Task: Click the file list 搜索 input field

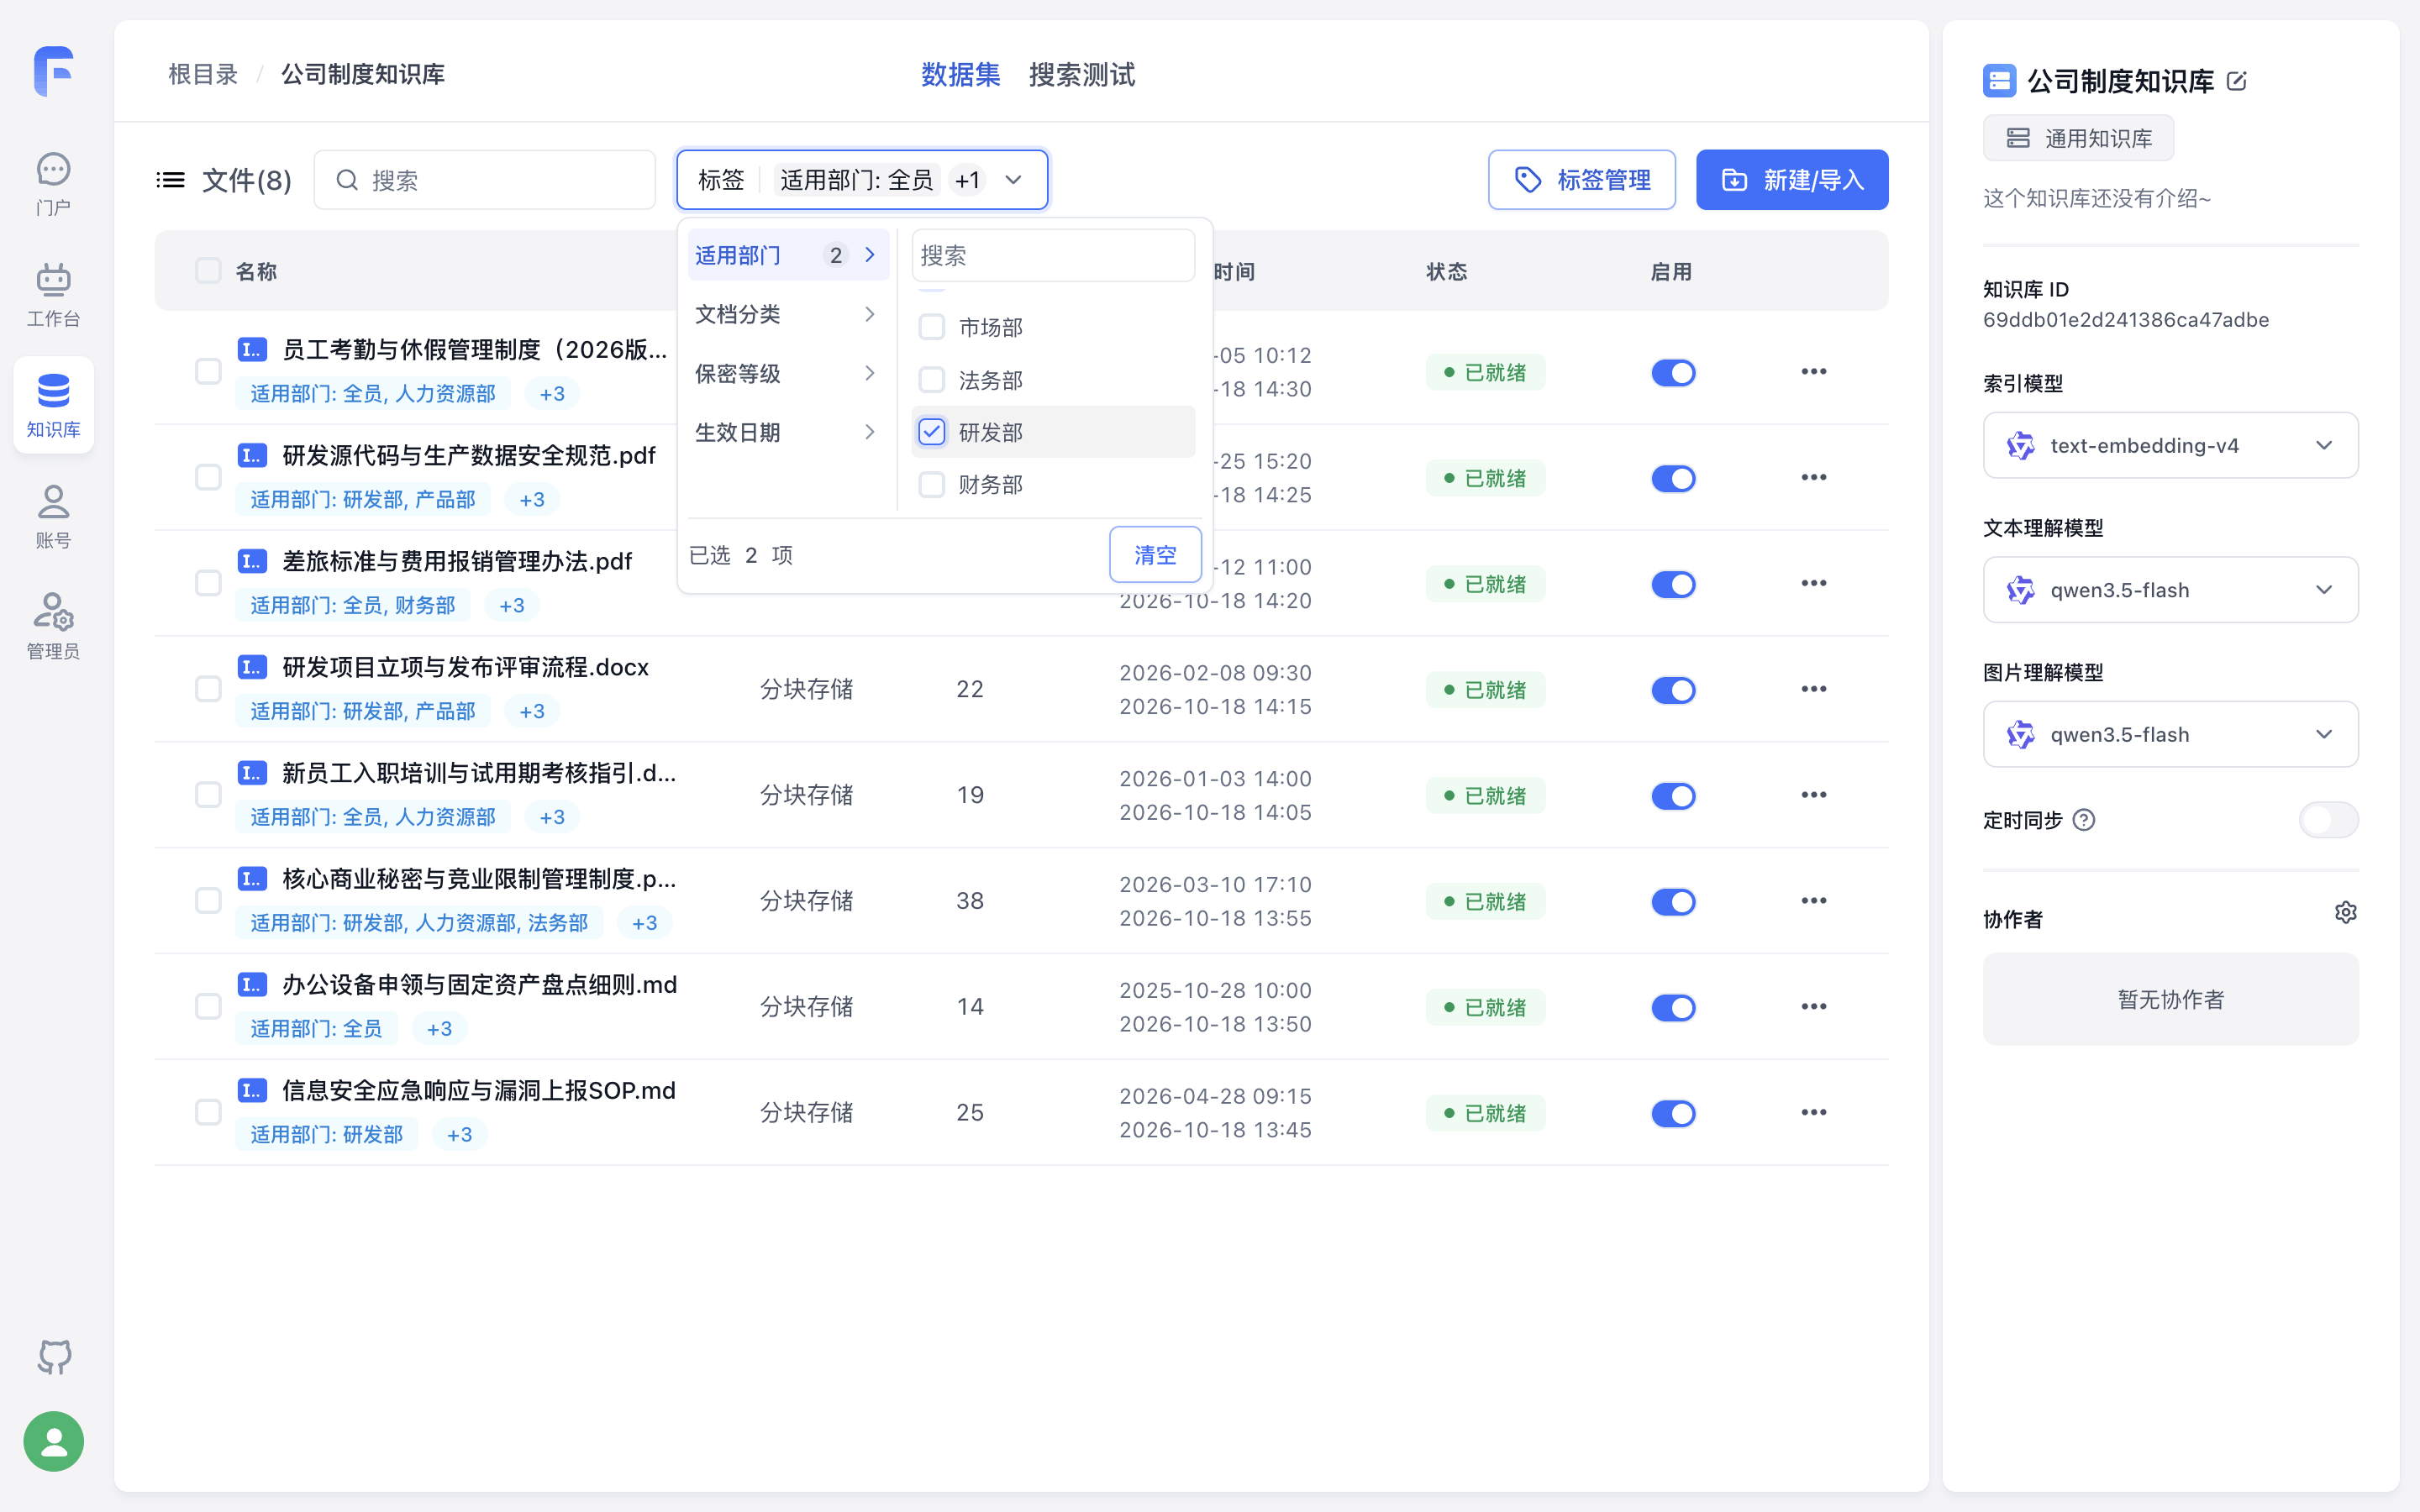Action: 485,180
